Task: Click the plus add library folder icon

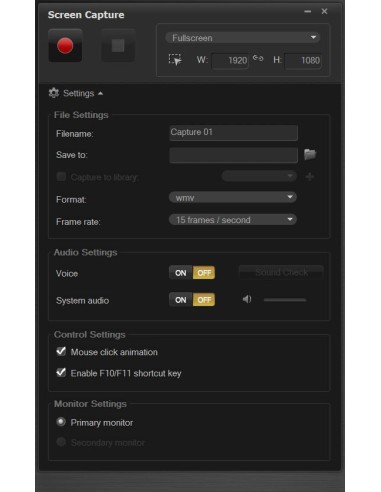Action: click(310, 177)
